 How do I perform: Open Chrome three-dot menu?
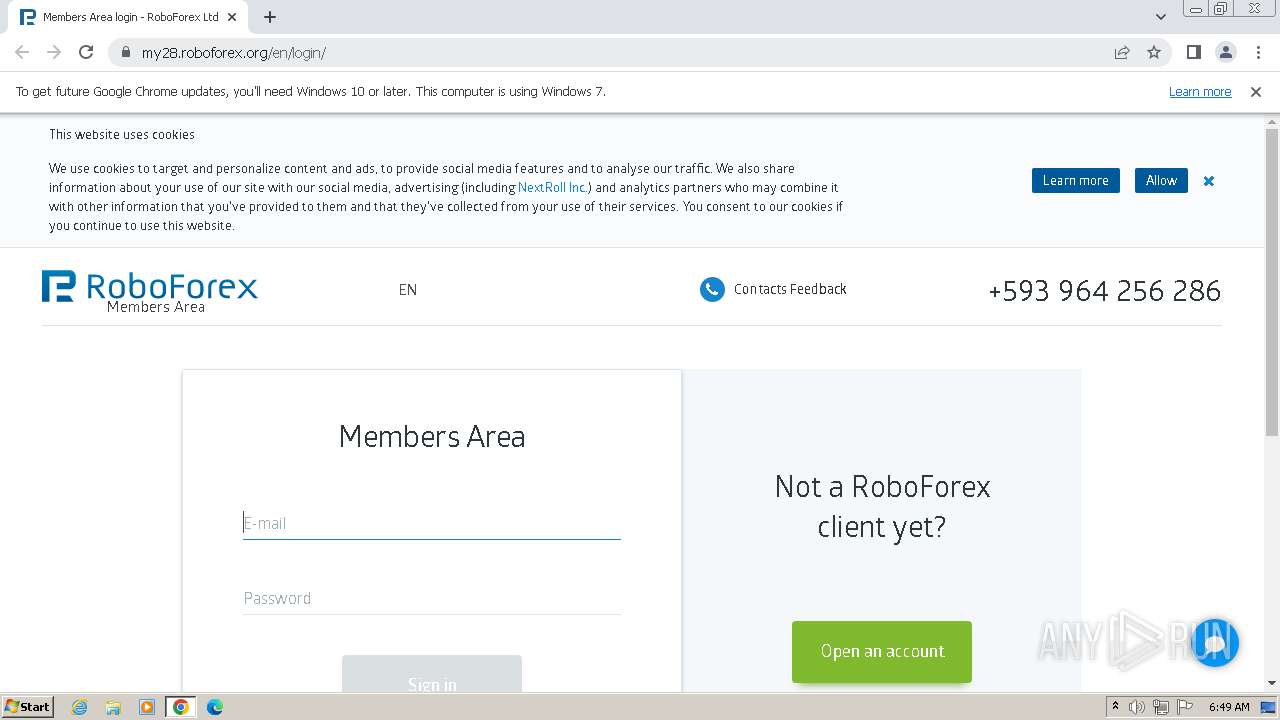tap(1257, 52)
